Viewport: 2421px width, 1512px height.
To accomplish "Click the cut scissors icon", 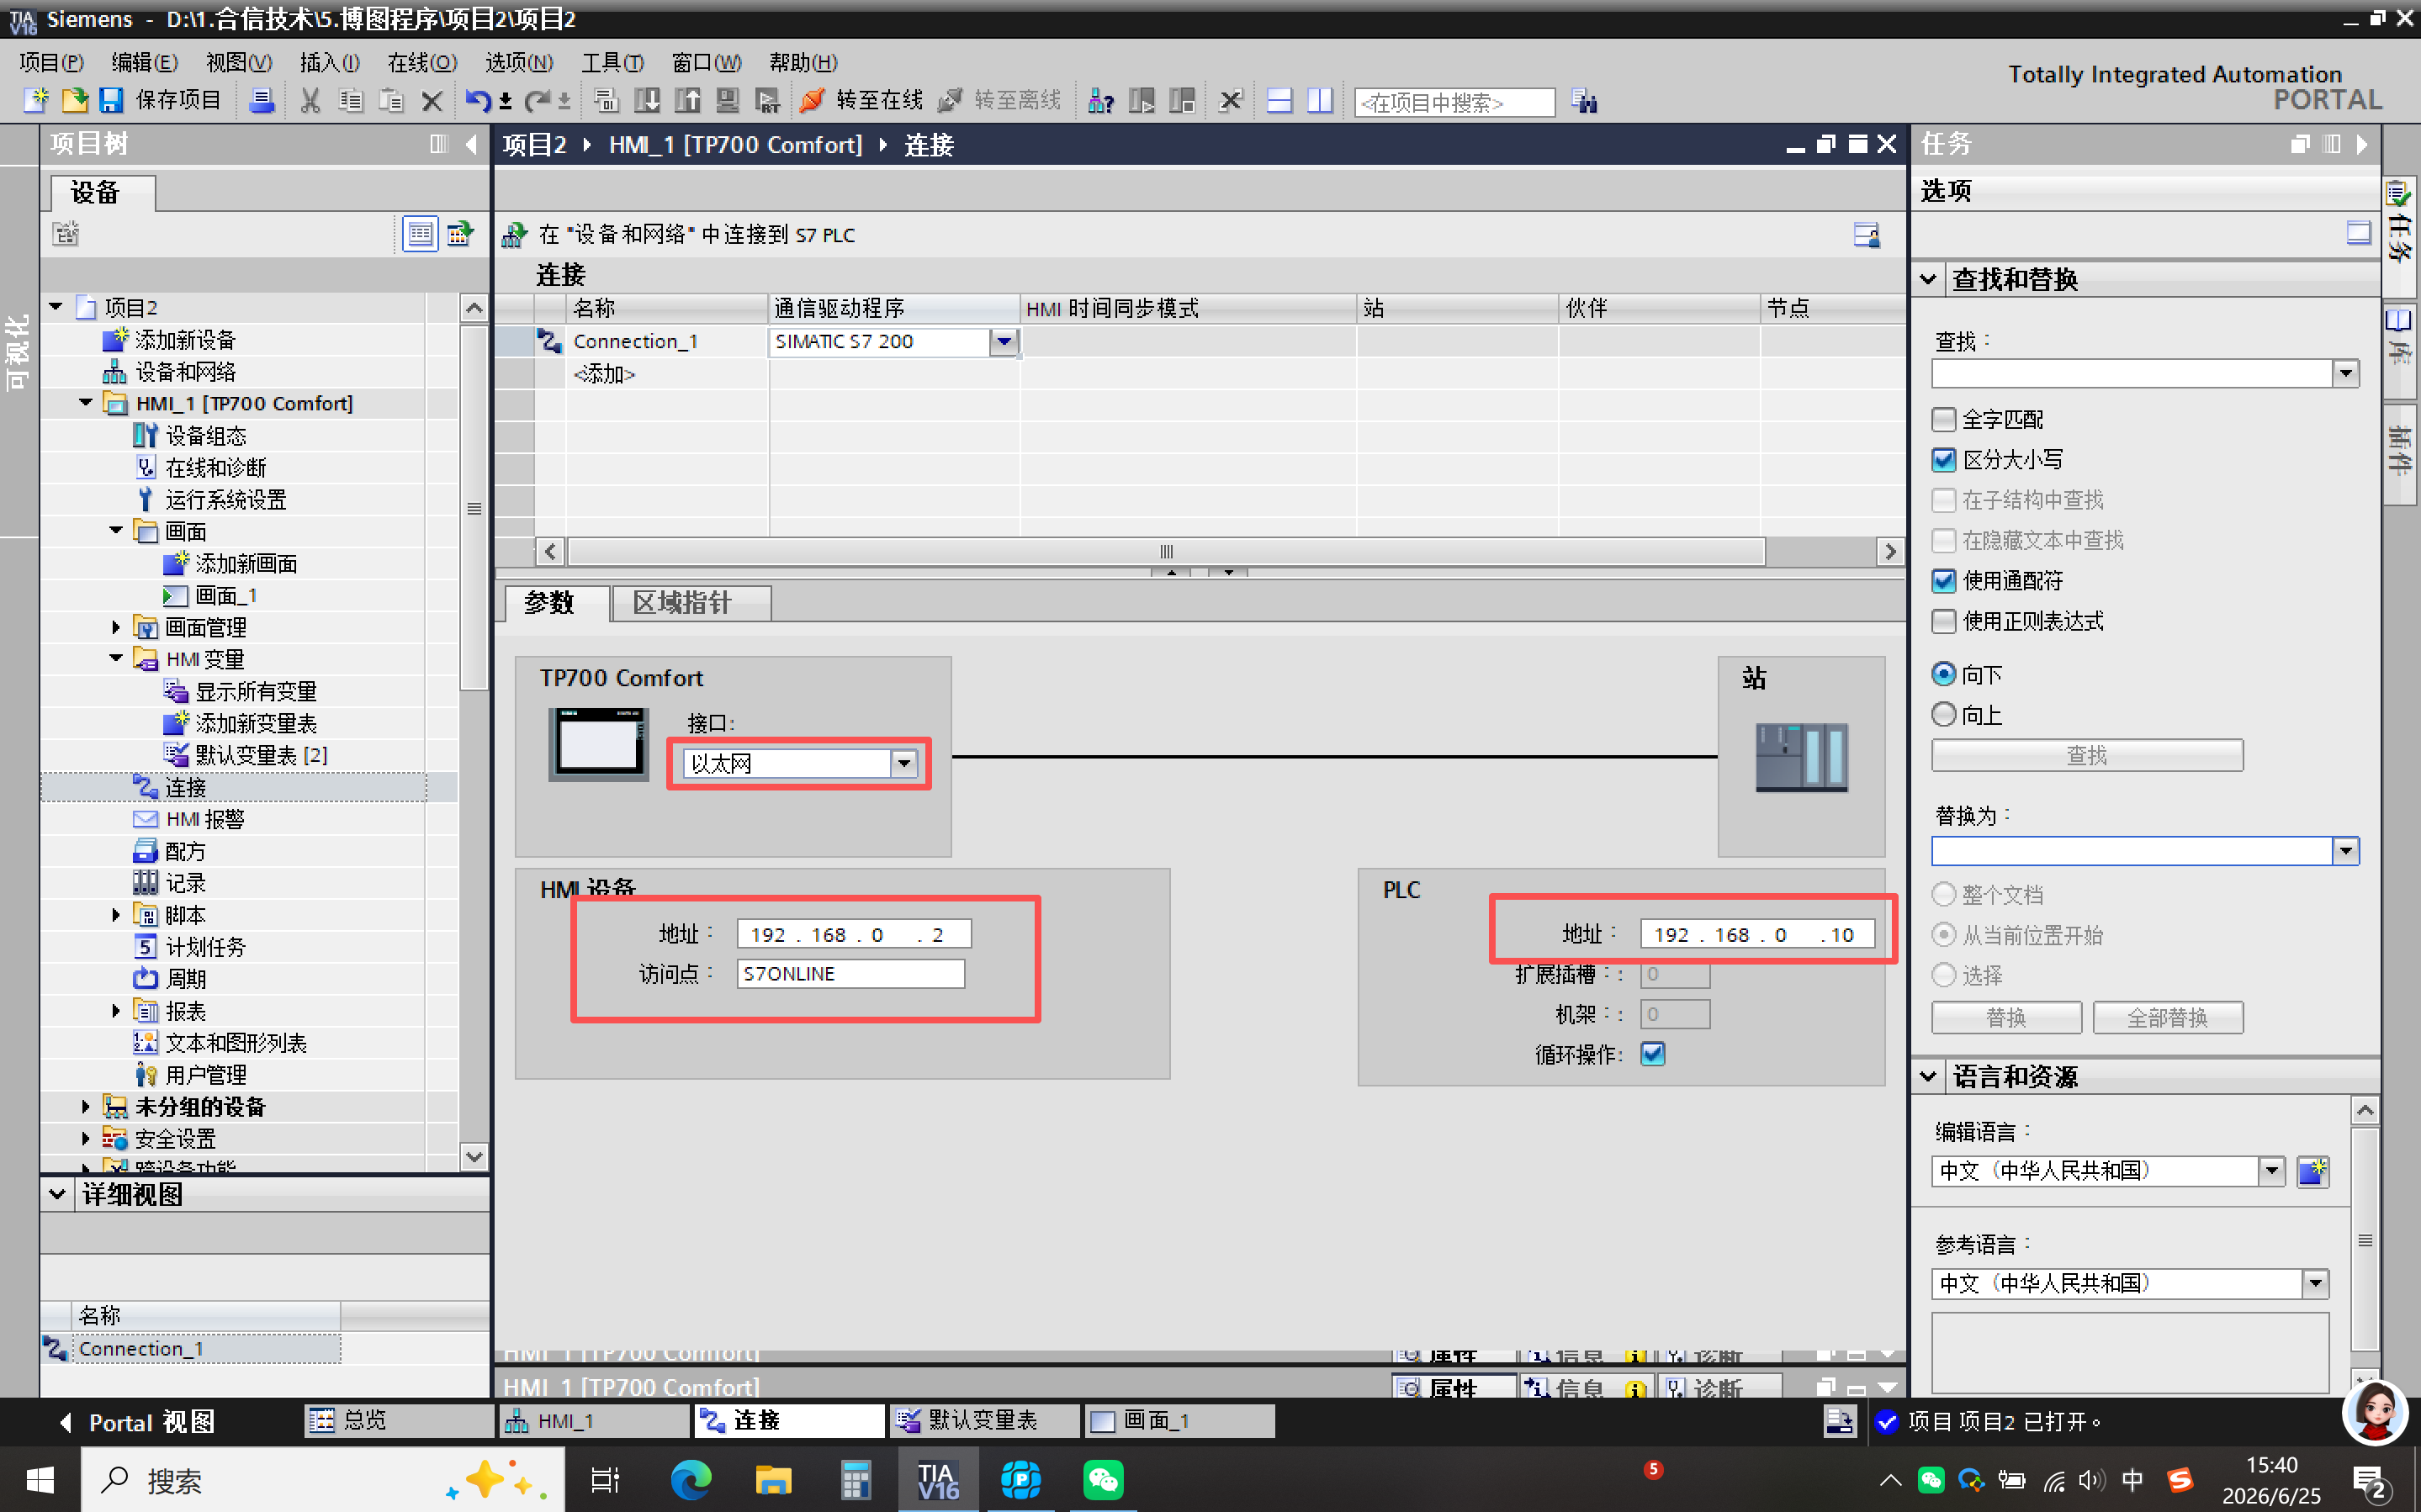I will point(311,100).
